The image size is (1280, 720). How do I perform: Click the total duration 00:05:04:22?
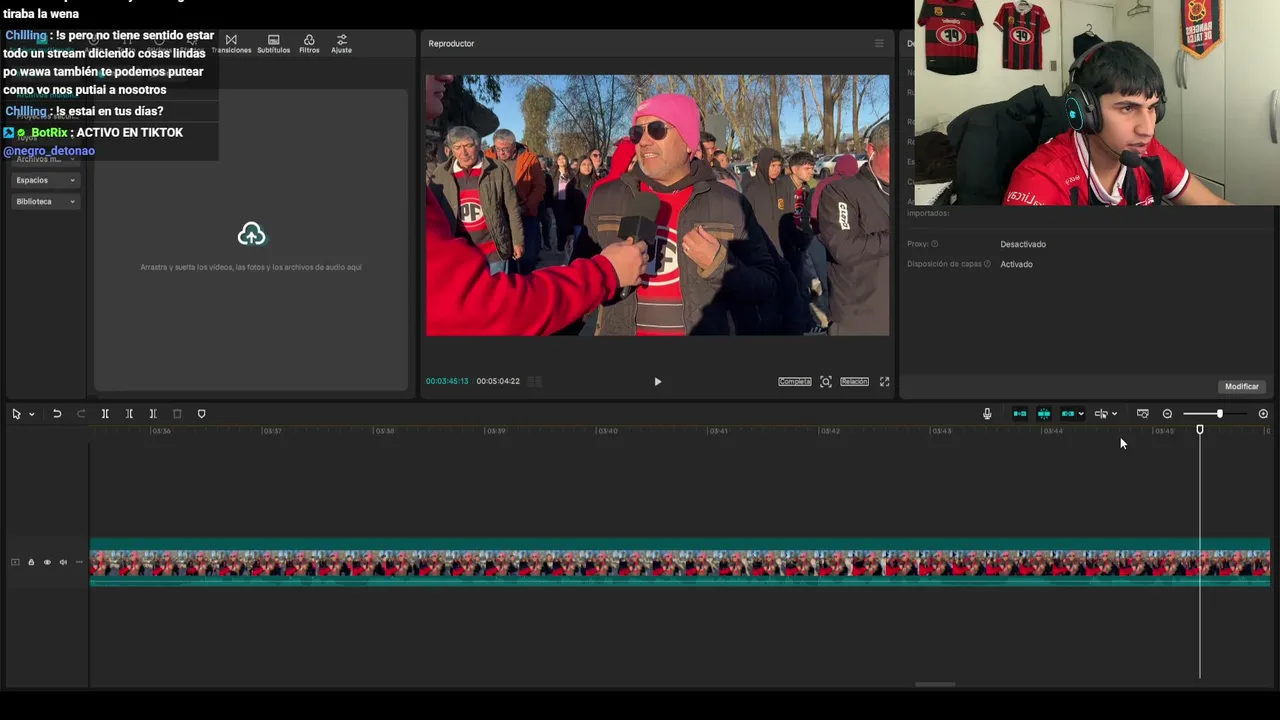(498, 381)
